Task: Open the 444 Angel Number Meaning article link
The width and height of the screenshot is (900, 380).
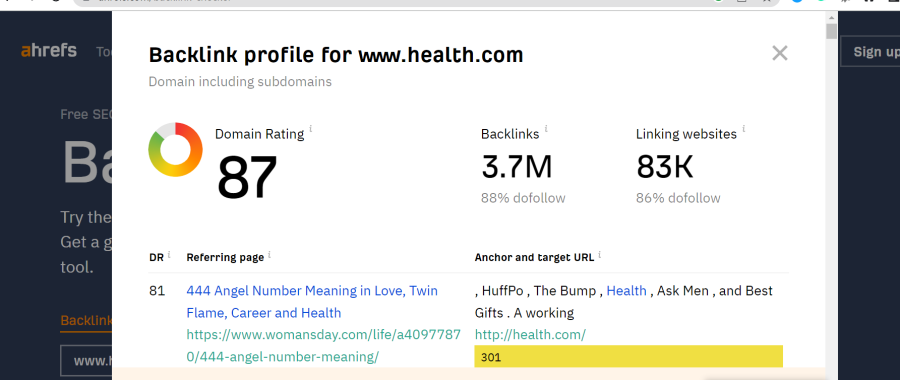Action: [312, 302]
